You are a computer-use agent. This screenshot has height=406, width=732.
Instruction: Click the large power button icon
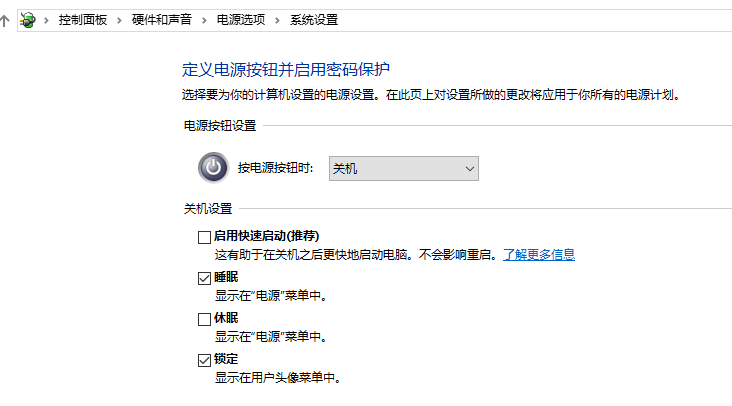tap(212, 168)
